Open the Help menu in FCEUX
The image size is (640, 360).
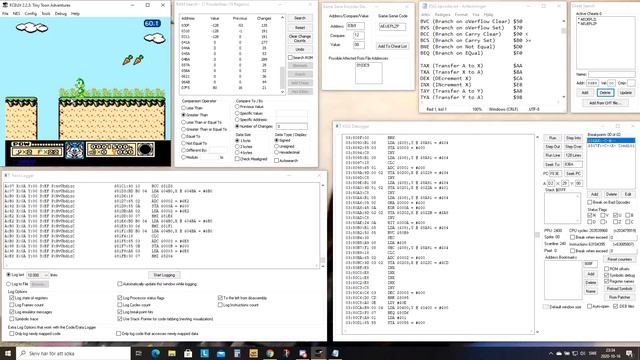coord(76,13)
